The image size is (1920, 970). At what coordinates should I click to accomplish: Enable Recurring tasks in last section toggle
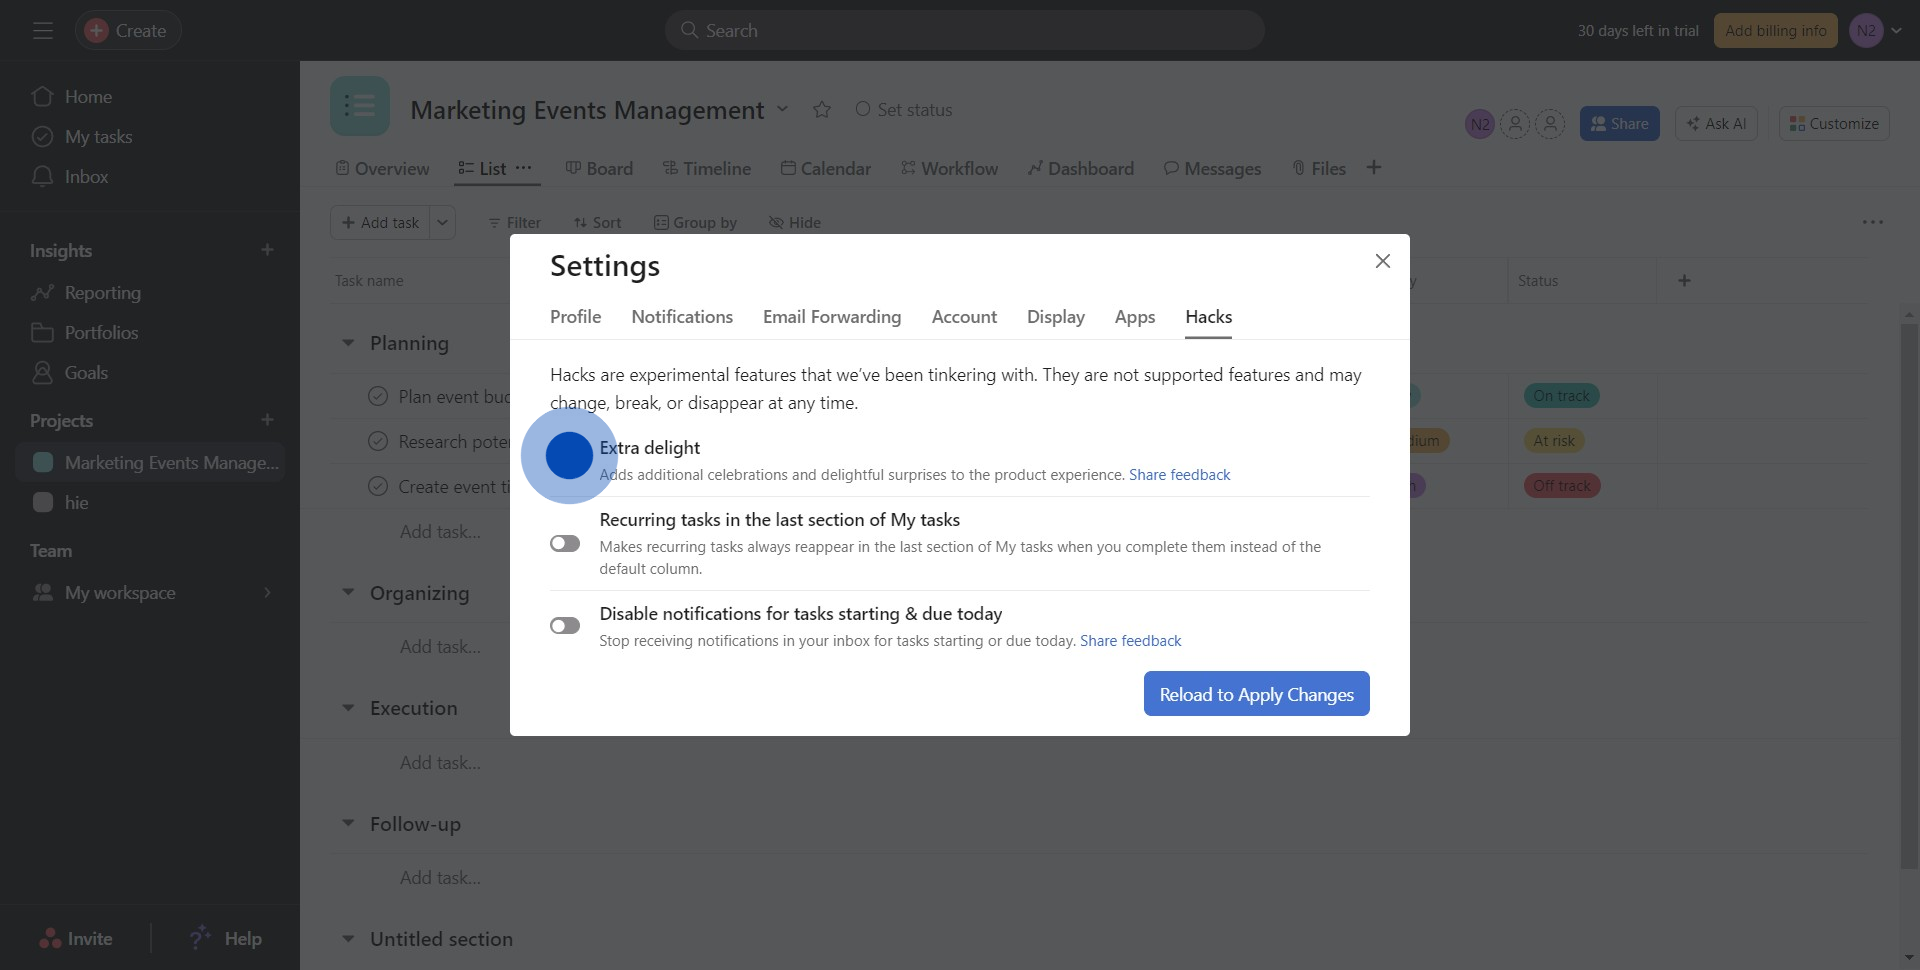[565, 543]
